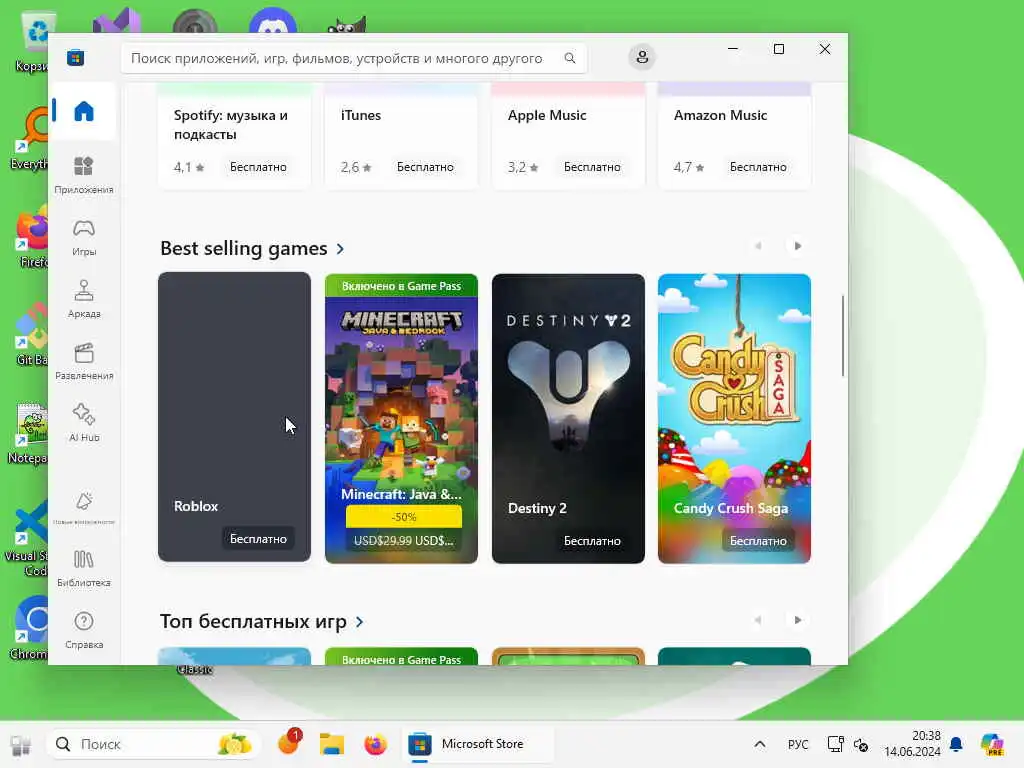This screenshot has width=1024, height=768.
Task: Click the Microsoft Store logo icon
Action: [76, 58]
